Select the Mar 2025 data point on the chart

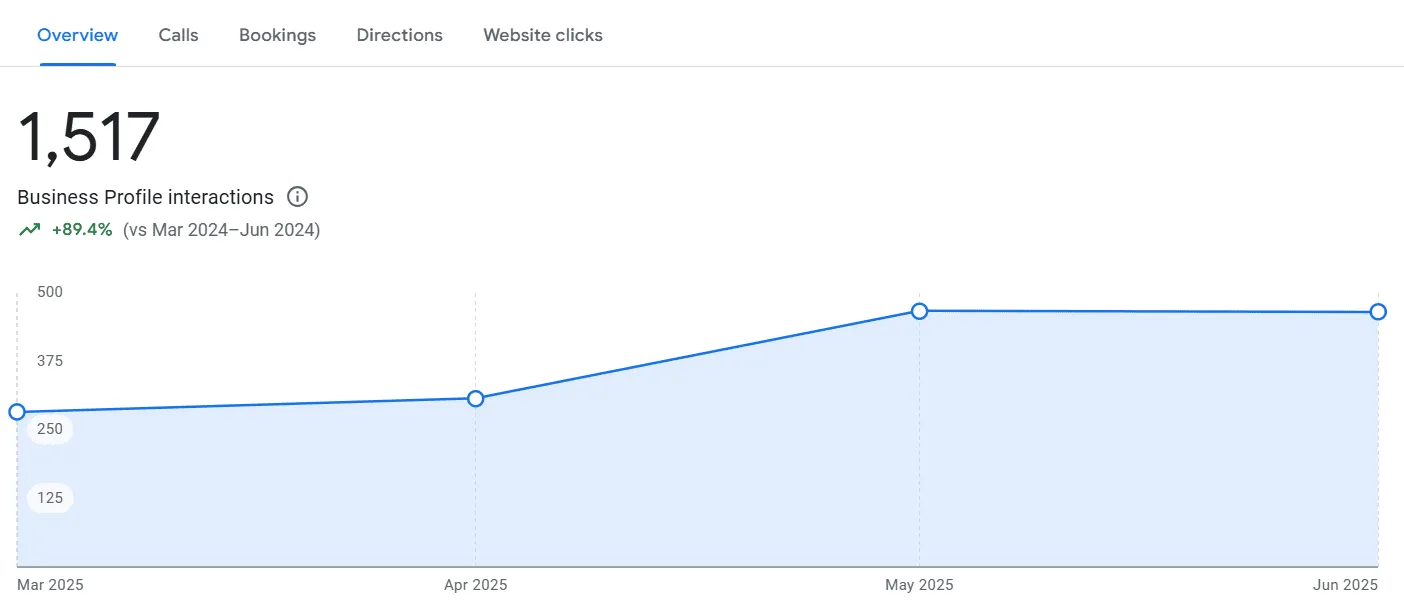click(x=16, y=411)
